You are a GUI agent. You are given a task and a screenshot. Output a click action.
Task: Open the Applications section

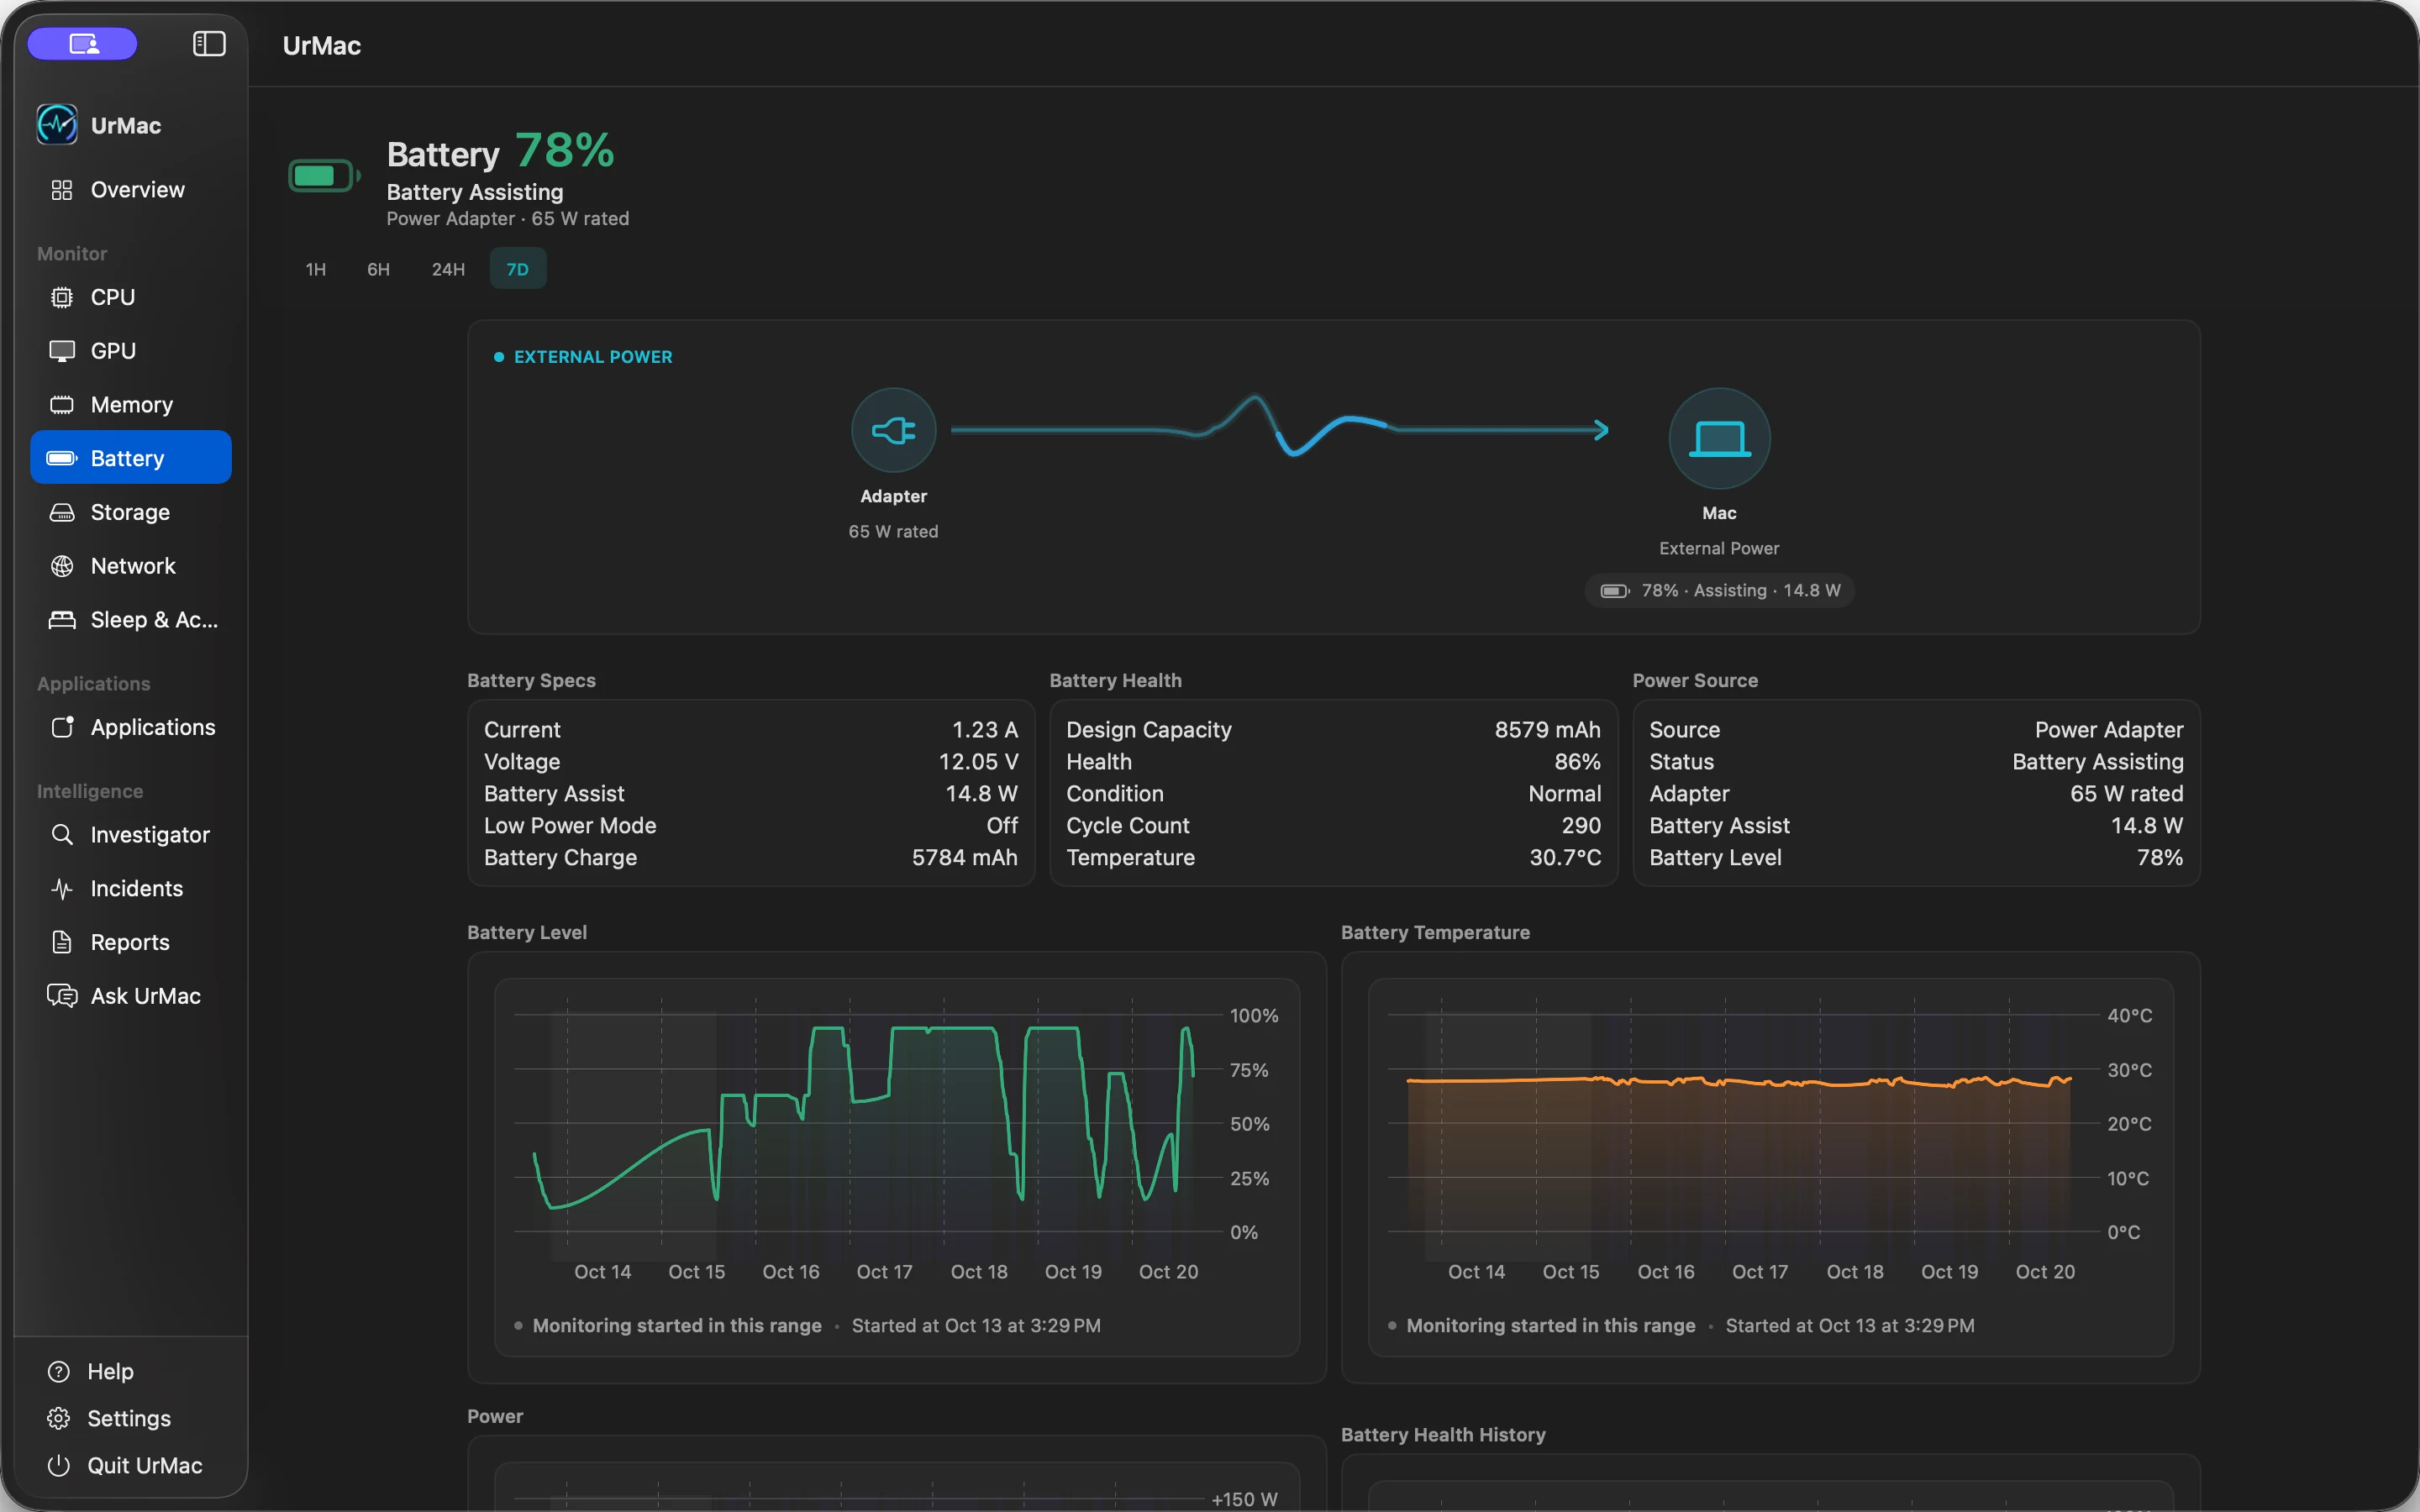[x=131, y=727]
